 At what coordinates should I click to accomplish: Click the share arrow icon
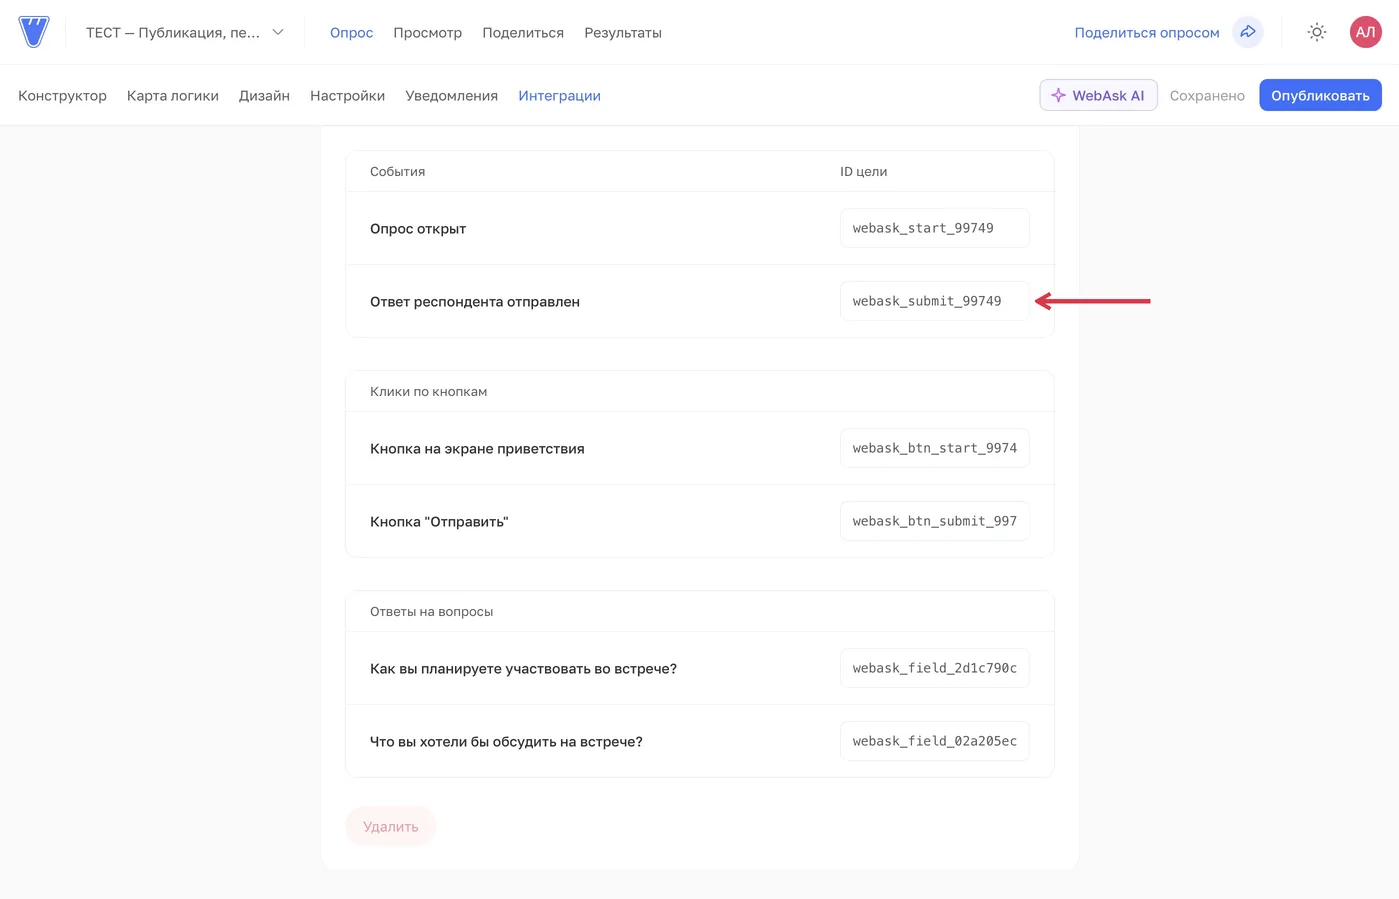click(1248, 32)
